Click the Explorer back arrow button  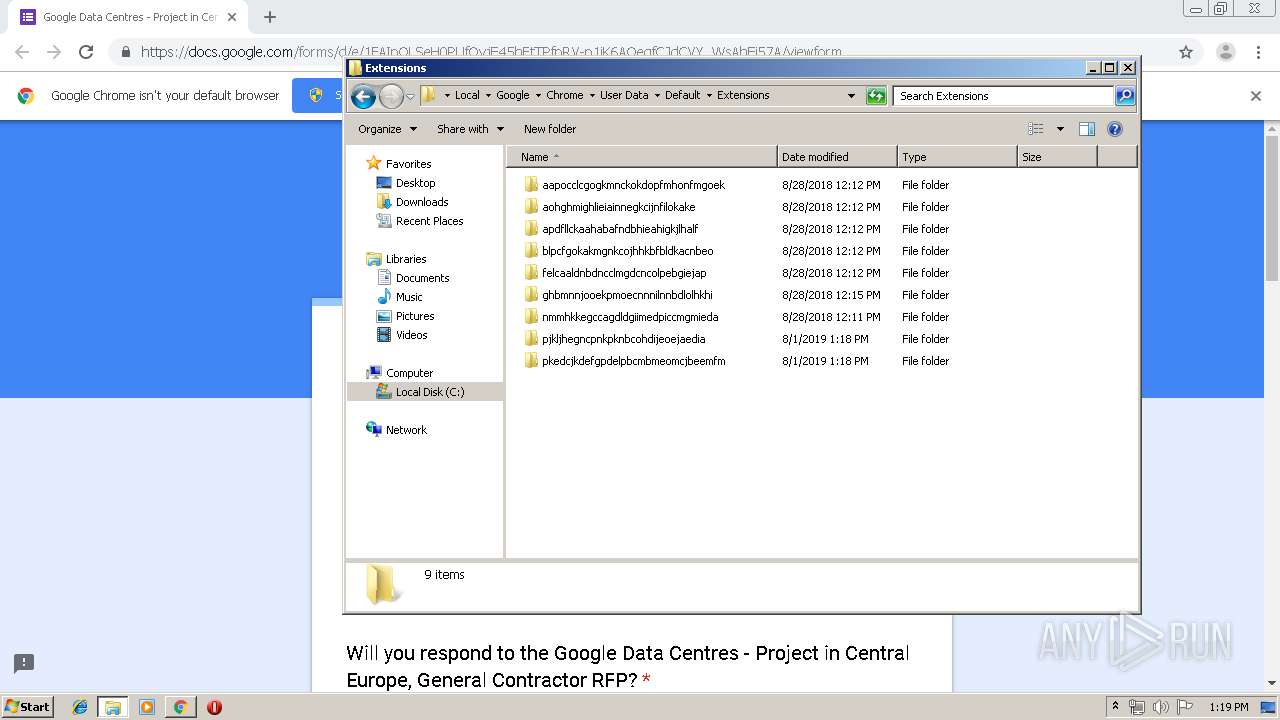[x=363, y=96]
